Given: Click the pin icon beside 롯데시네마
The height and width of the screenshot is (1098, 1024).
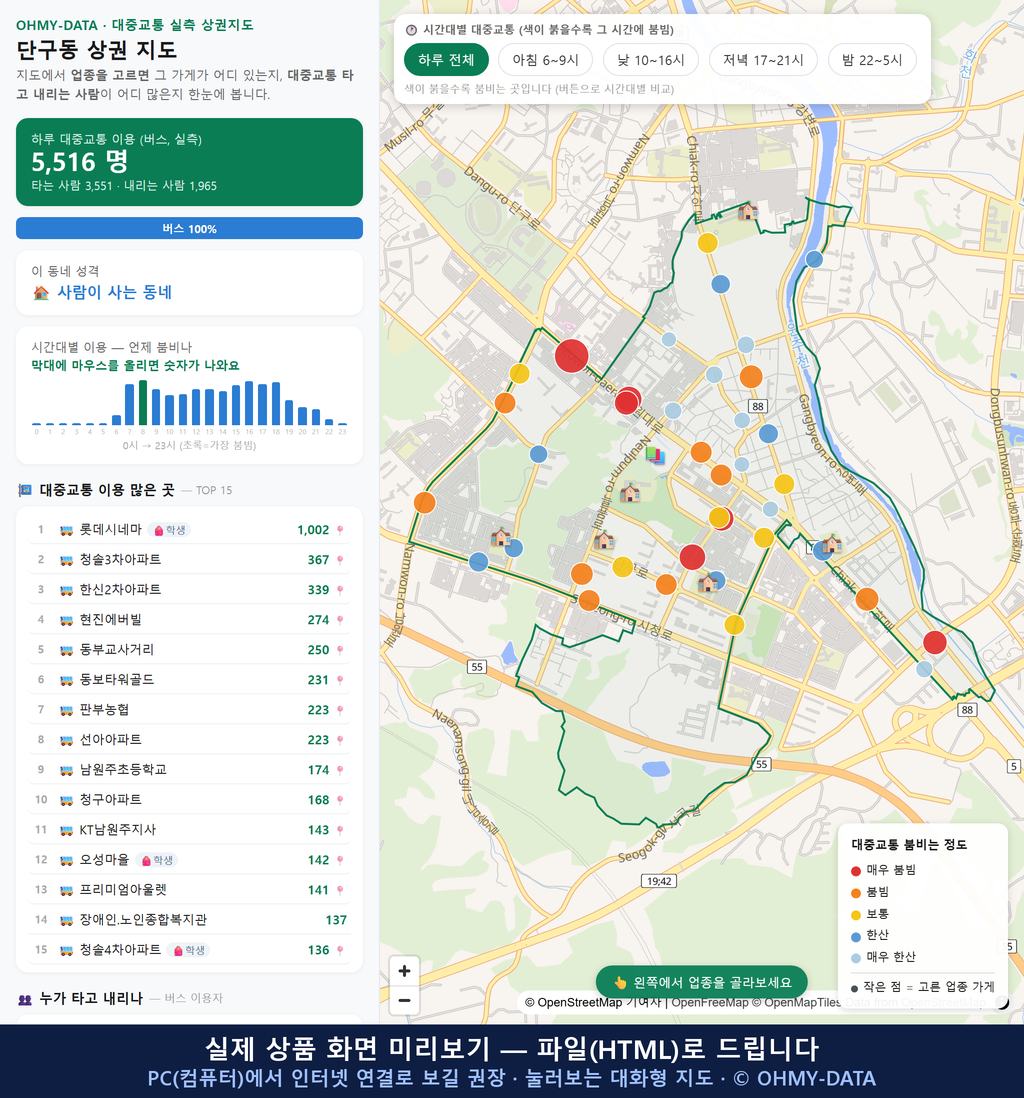Looking at the screenshot, I should coord(340,530).
